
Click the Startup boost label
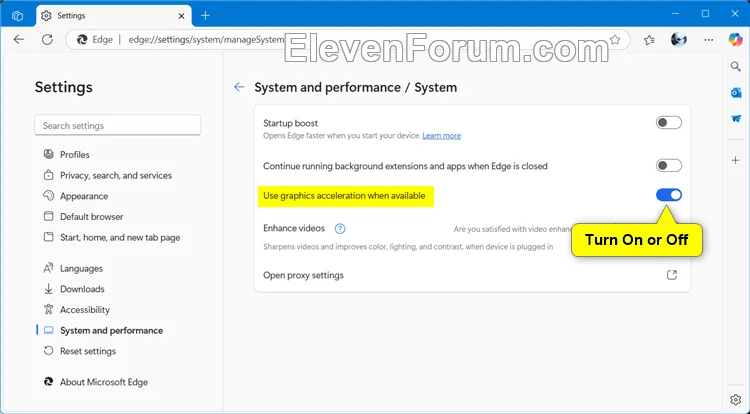[290, 123]
